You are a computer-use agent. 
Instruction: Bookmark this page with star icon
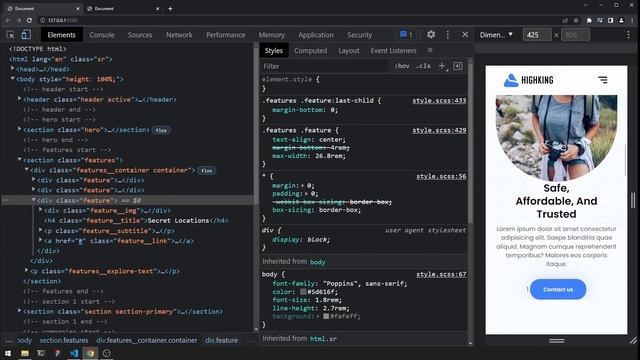(576, 20)
